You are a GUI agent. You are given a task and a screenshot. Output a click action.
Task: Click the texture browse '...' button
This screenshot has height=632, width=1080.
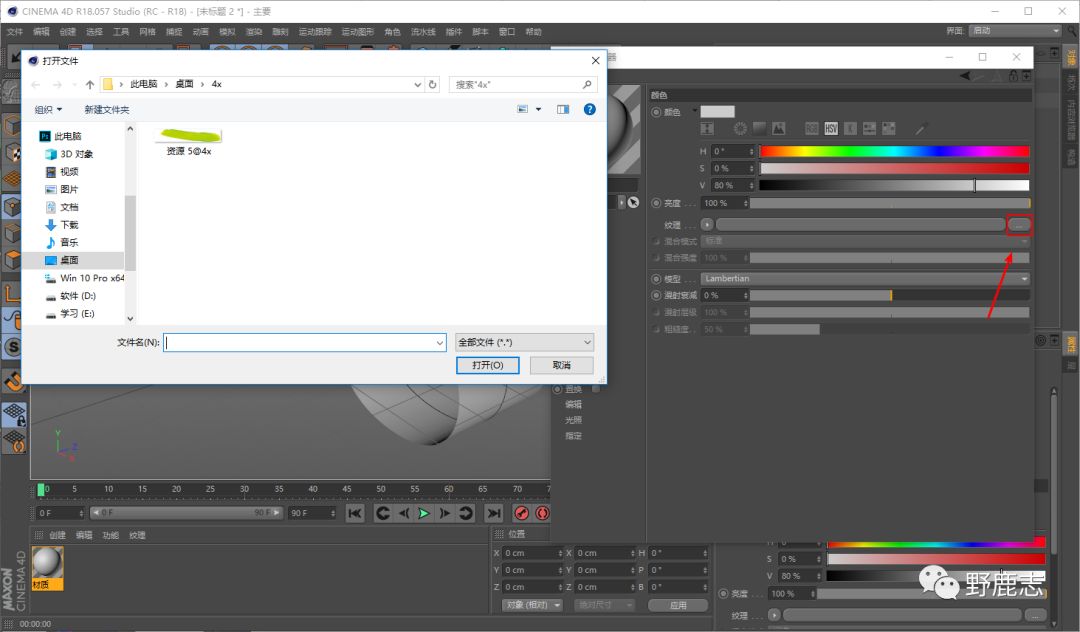1019,225
